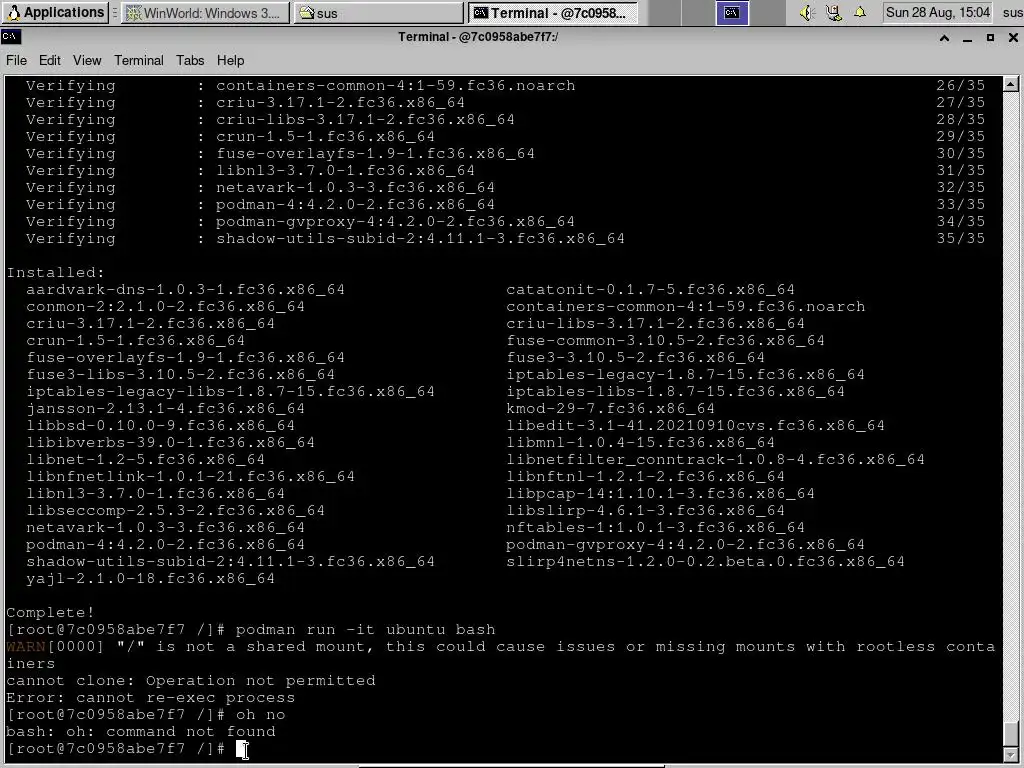The image size is (1024, 768).
Task: Click 'jansson-2.13.1-4.fc36.x86_64' package entry
Action: pyautogui.click(x=165, y=409)
